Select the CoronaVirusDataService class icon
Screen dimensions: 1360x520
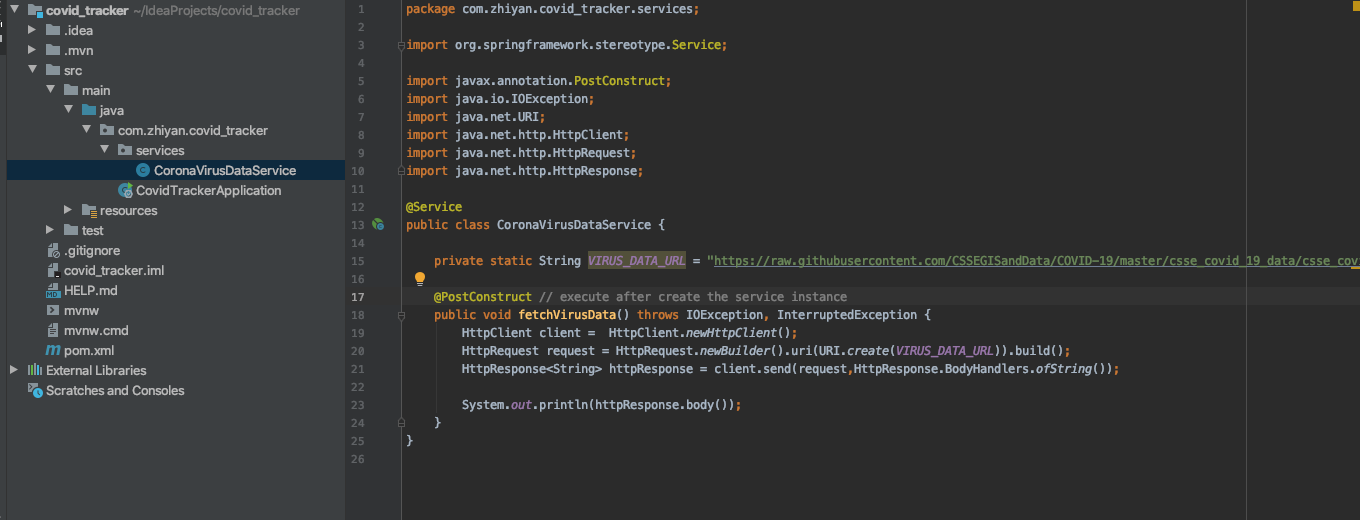(x=143, y=171)
